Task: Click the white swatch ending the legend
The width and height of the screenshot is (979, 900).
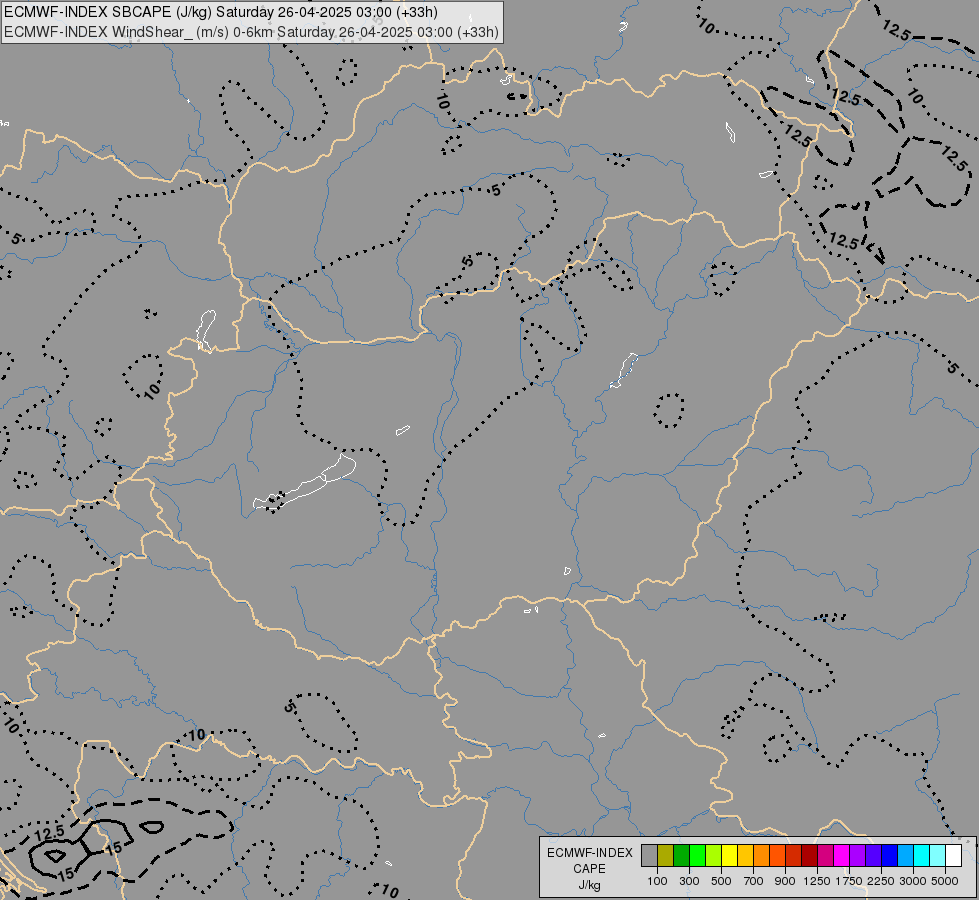Action: coord(953,855)
